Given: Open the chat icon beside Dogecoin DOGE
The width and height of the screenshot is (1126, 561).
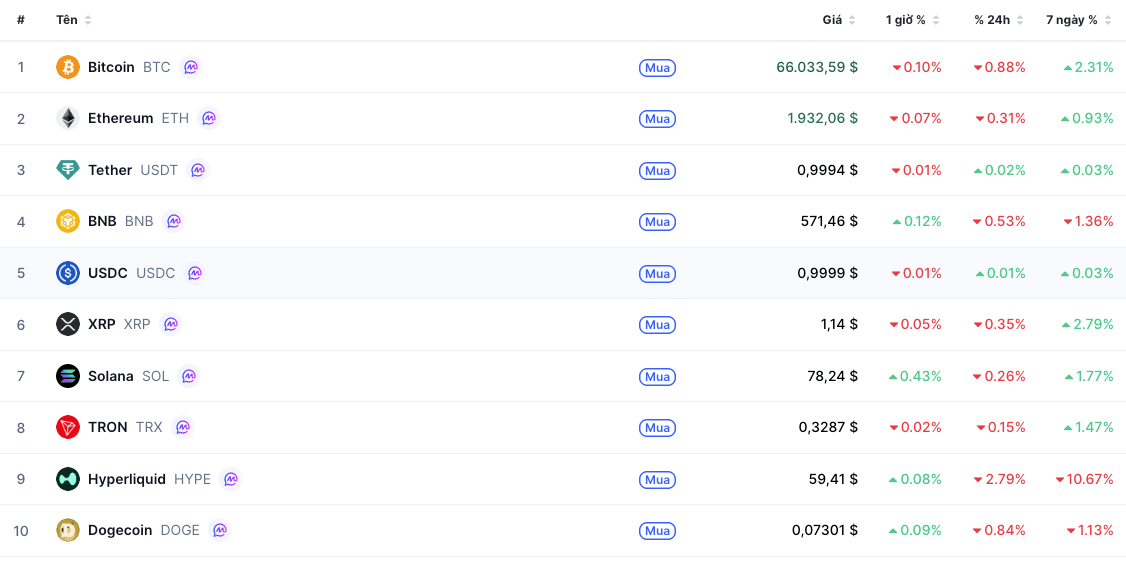Looking at the screenshot, I should 220,530.
